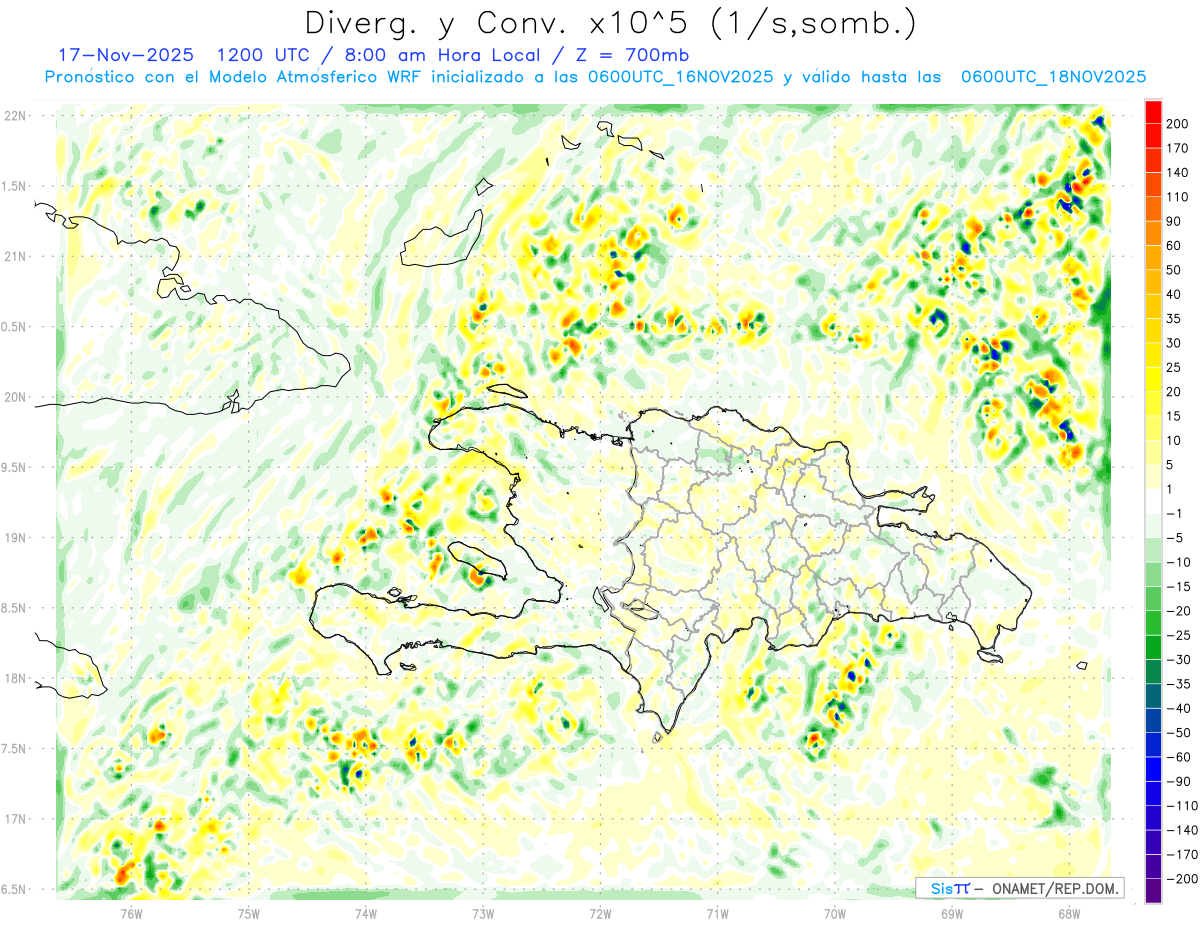Click the '-170' value on the colorbar
Viewport: 1200px width, 927px height.
tap(1181, 855)
